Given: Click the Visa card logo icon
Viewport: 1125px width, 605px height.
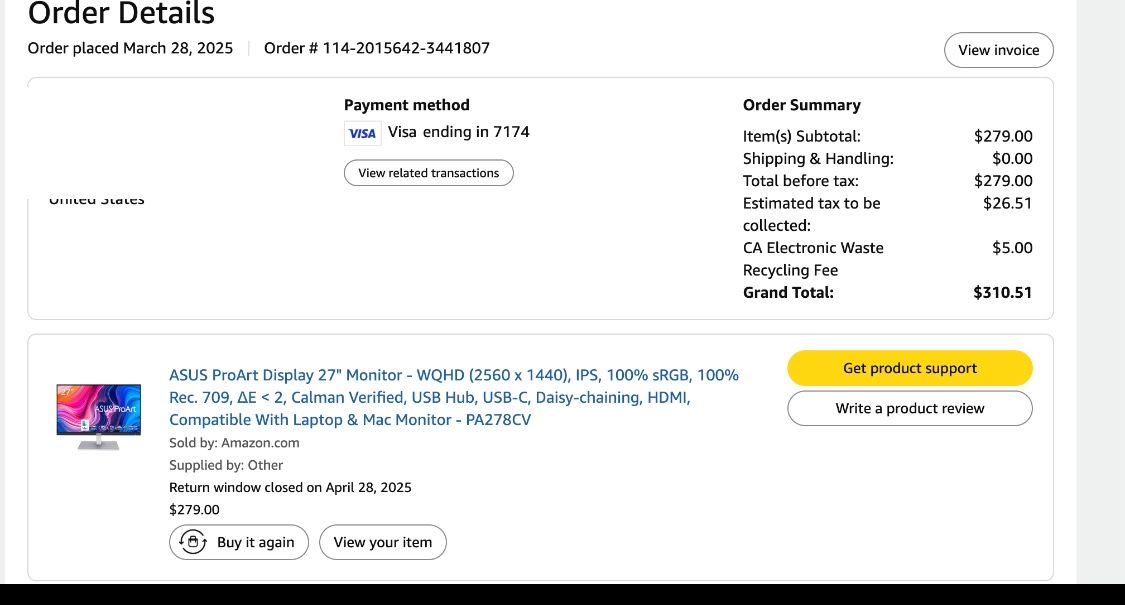Looking at the screenshot, I should (x=362, y=132).
